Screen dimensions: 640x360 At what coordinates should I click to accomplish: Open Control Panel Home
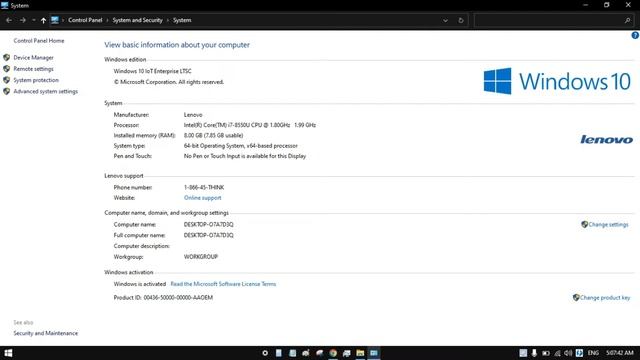click(39, 41)
